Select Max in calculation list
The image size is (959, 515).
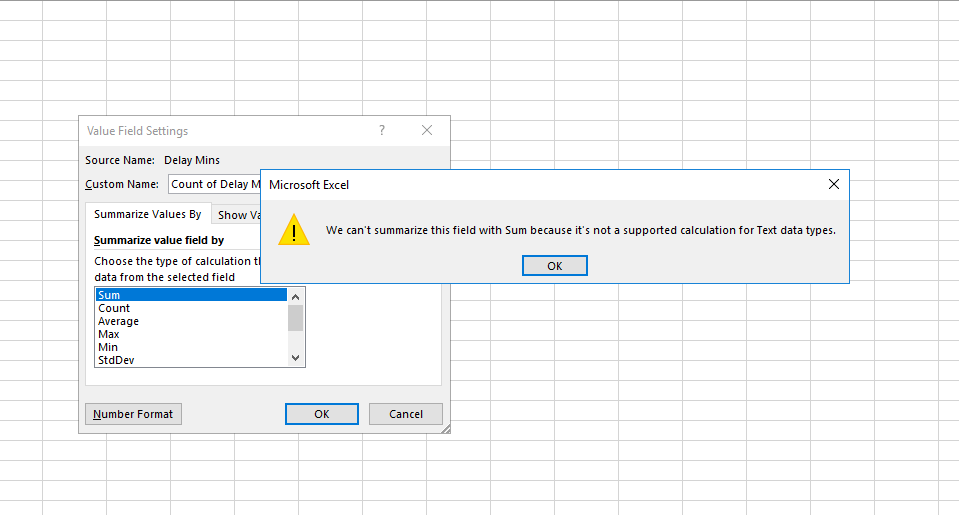191,334
